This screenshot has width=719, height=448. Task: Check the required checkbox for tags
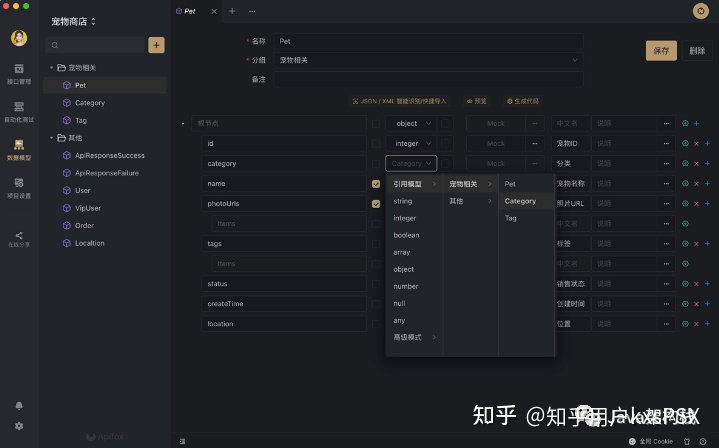click(x=376, y=243)
